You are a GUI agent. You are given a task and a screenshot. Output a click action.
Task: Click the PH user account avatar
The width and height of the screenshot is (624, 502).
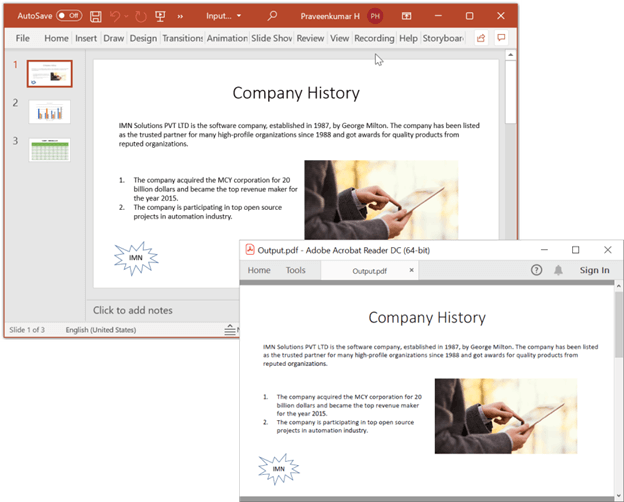pos(375,16)
